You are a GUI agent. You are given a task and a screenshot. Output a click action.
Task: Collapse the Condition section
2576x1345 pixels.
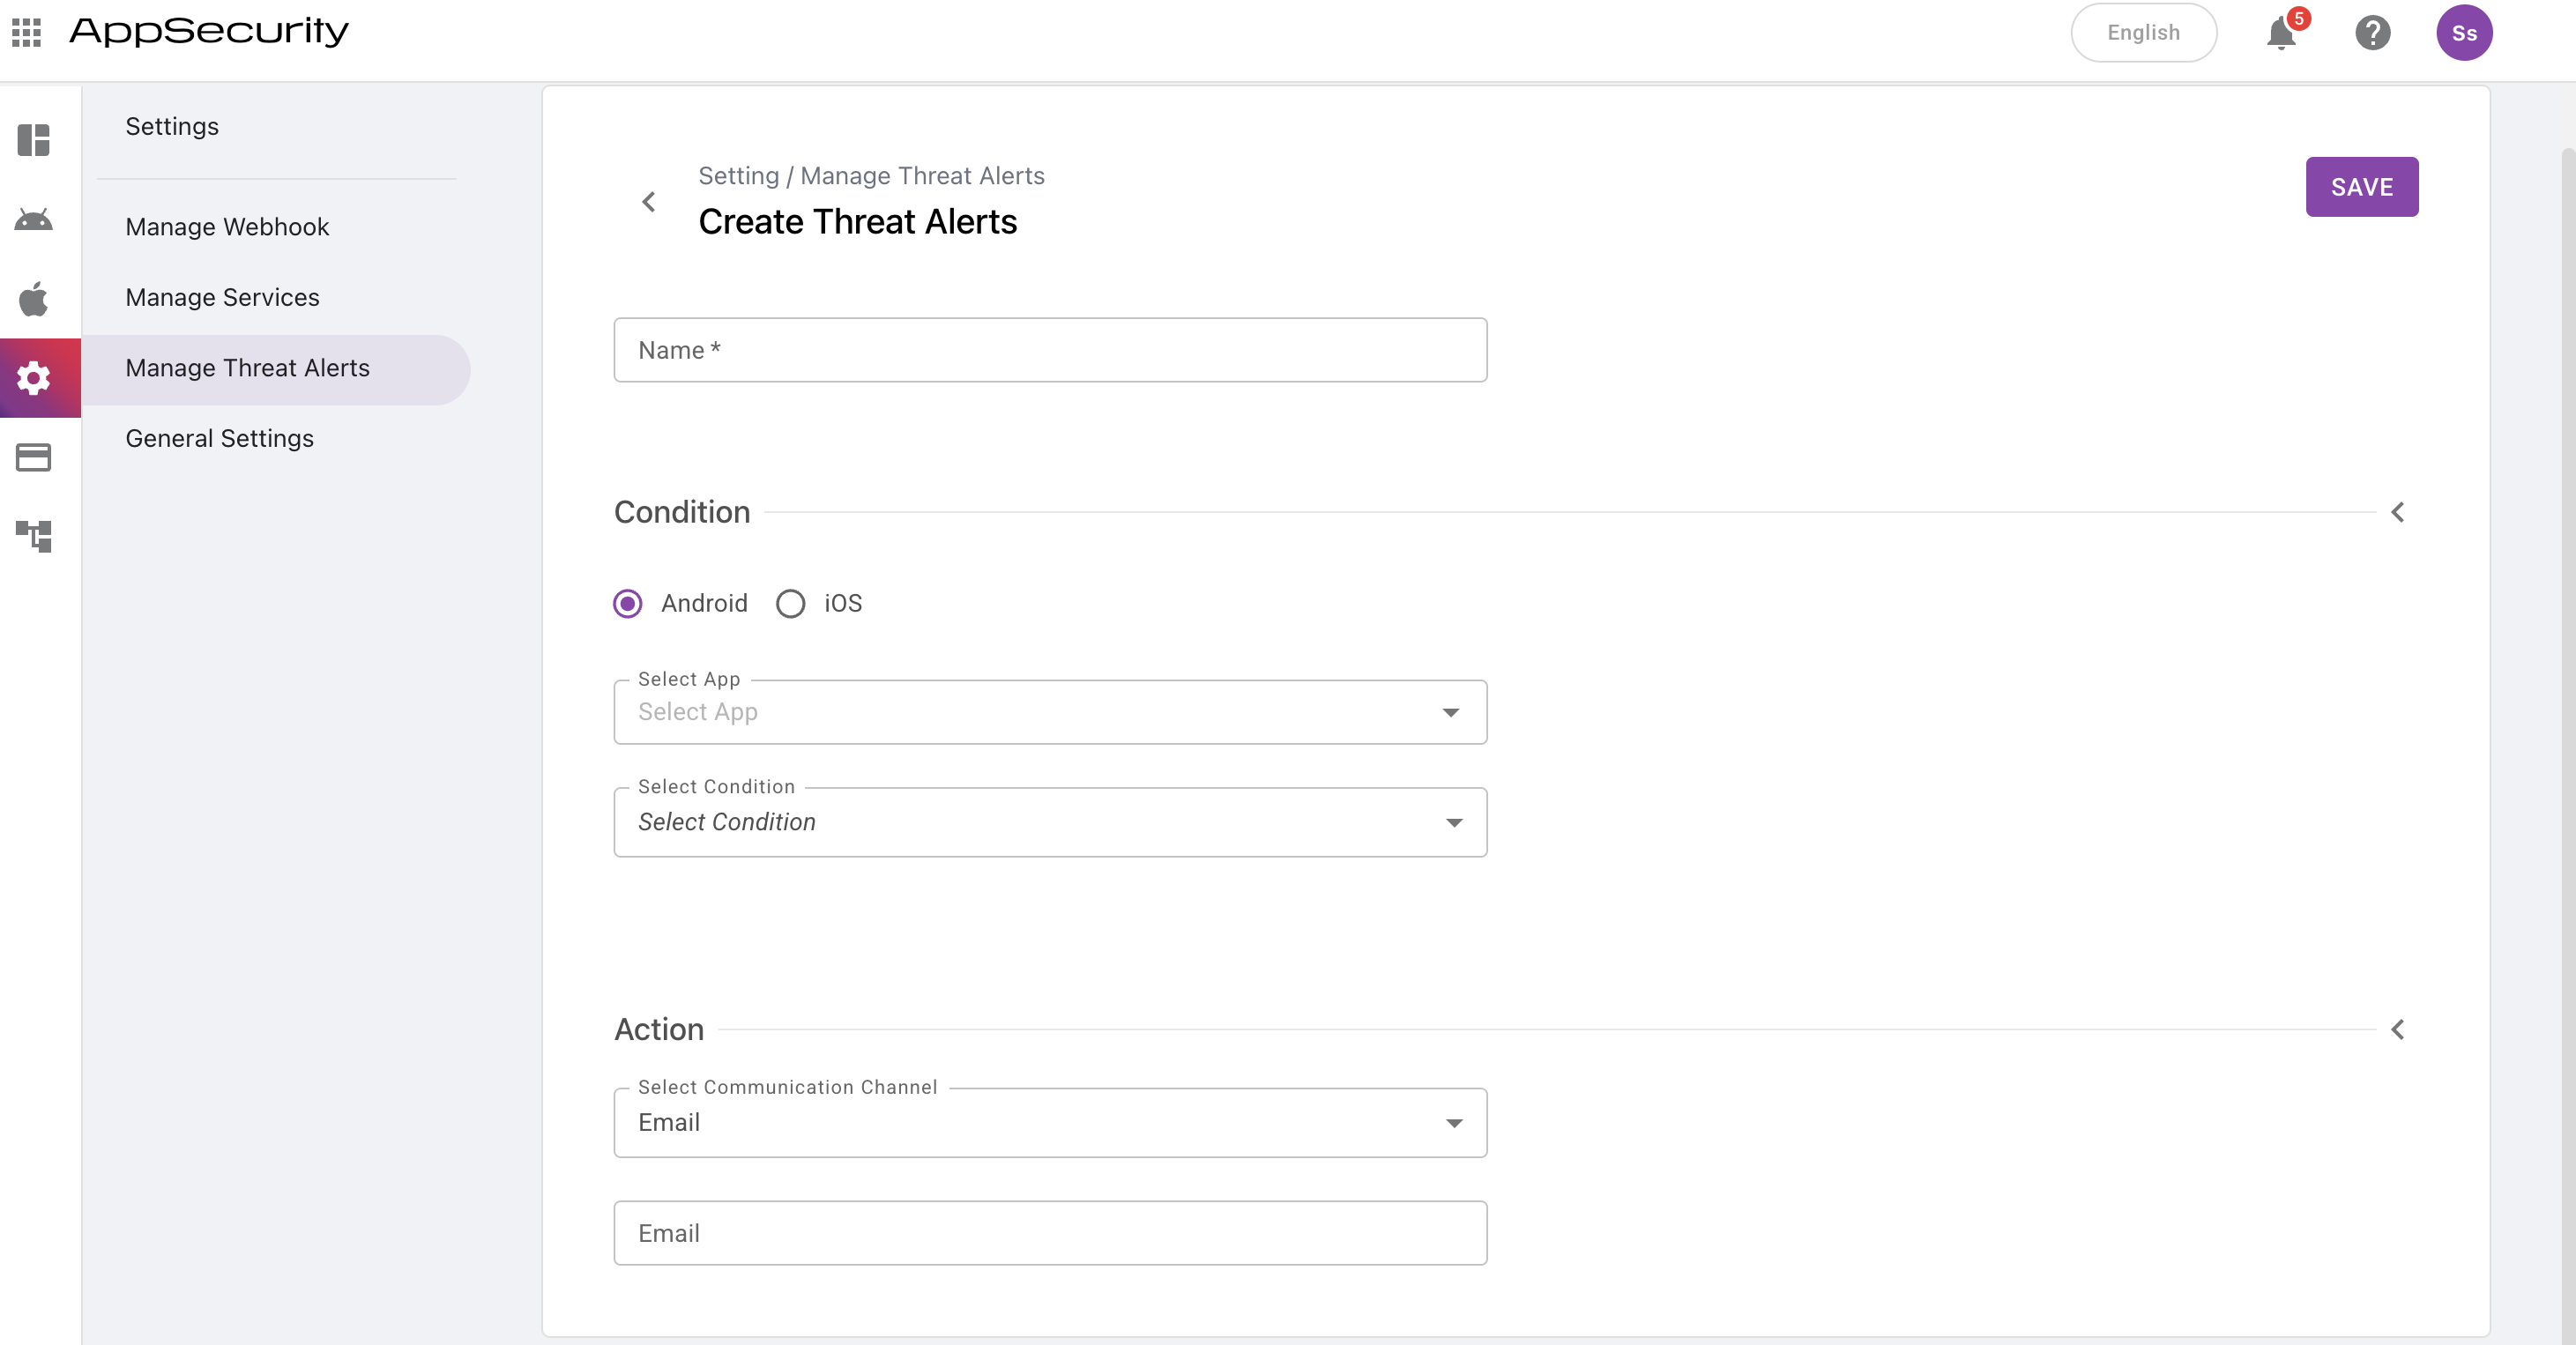click(x=2397, y=512)
